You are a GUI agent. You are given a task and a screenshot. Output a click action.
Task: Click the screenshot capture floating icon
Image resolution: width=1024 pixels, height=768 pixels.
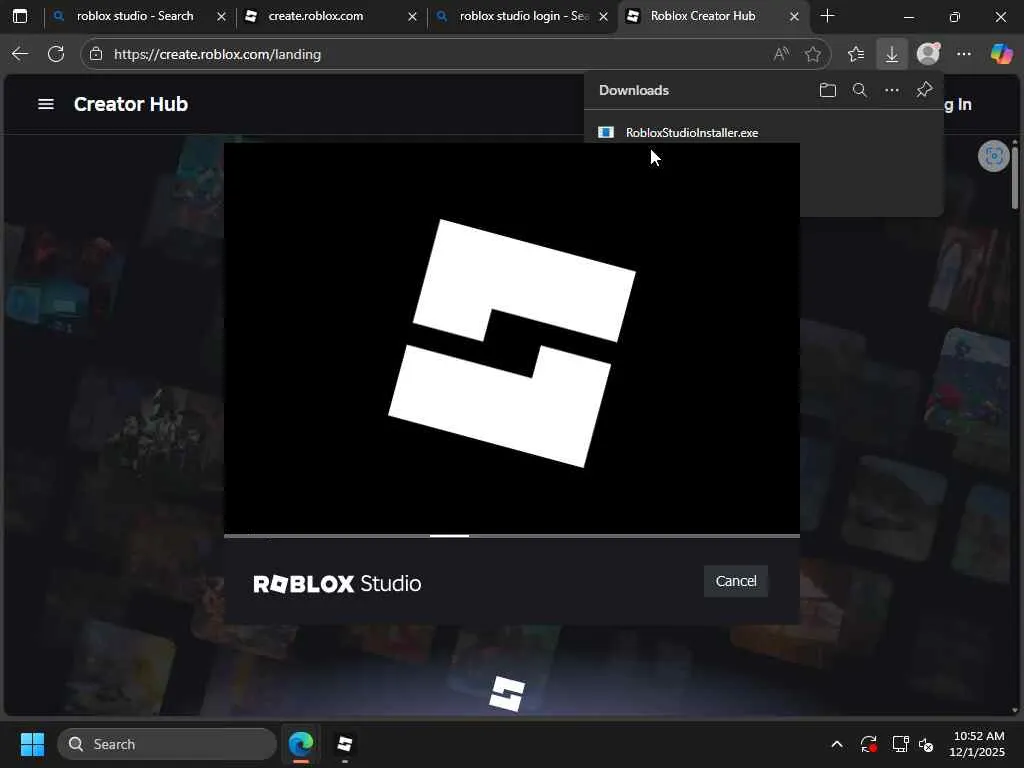point(993,156)
